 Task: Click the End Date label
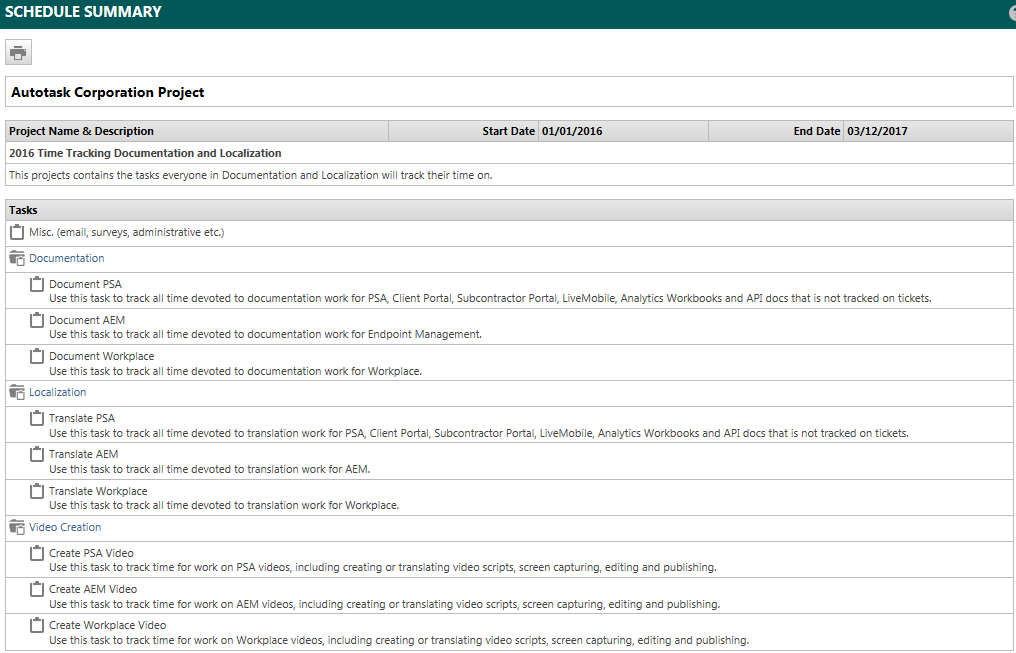click(x=817, y=131)
